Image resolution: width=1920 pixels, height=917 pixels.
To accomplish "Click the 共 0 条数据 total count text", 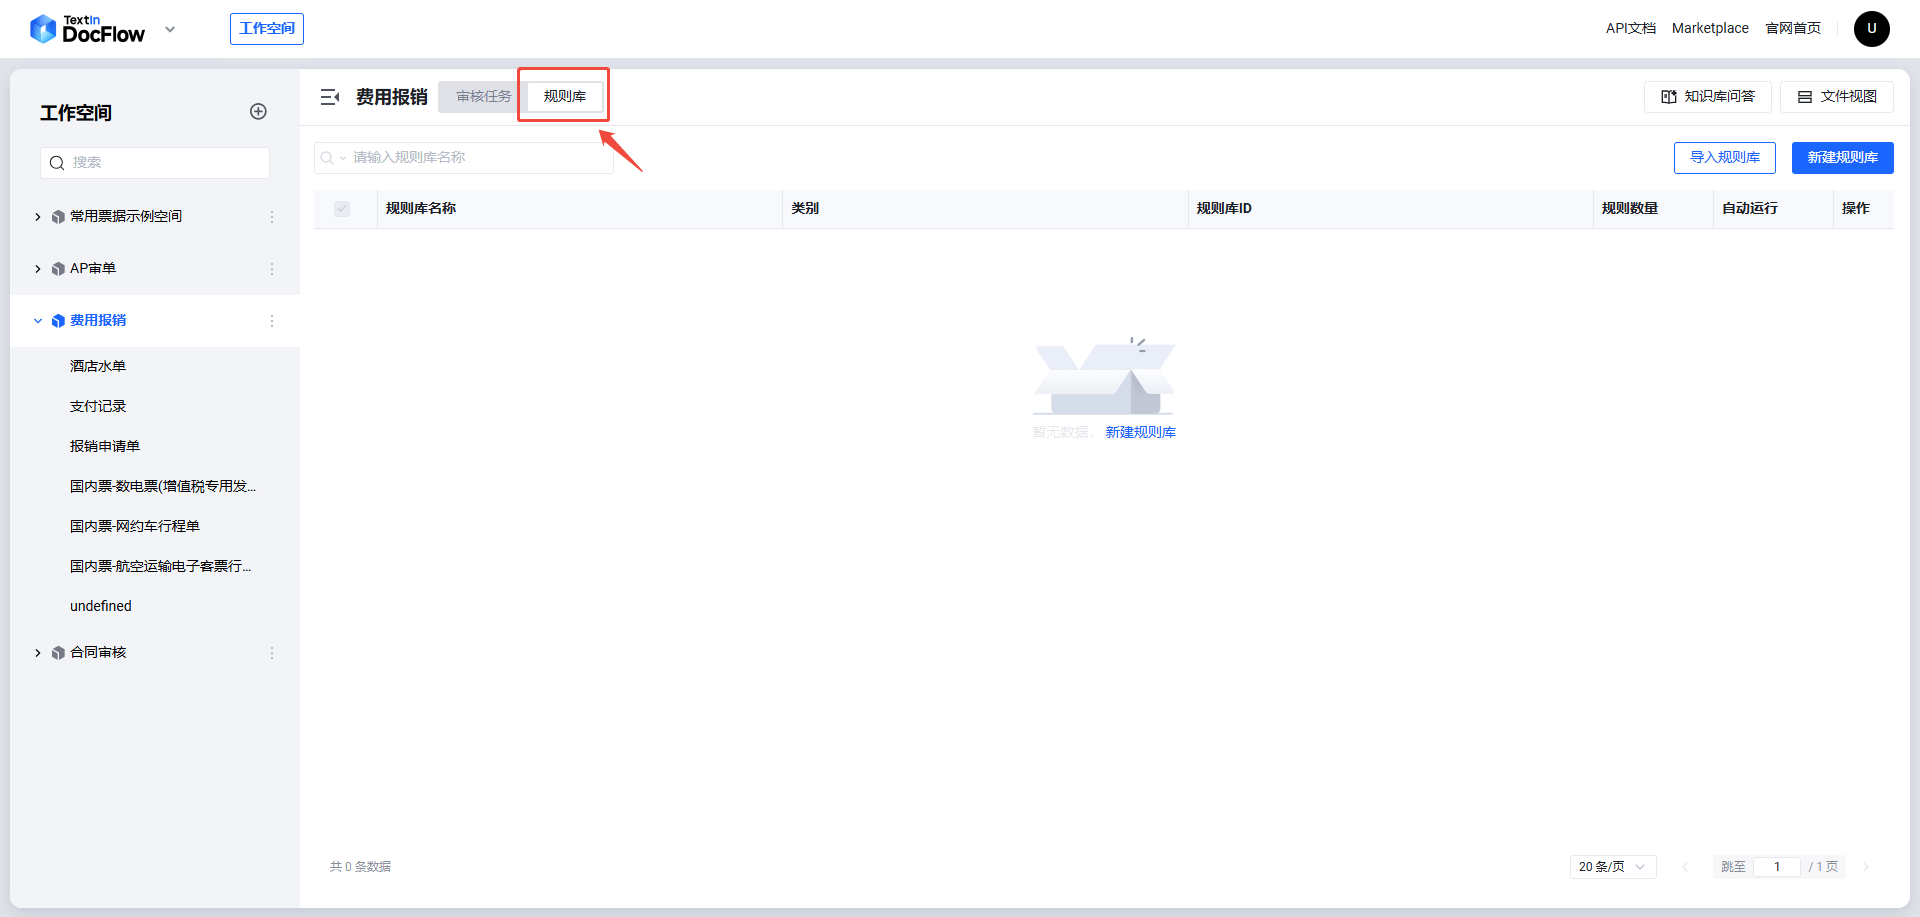I will pos(360,867).
